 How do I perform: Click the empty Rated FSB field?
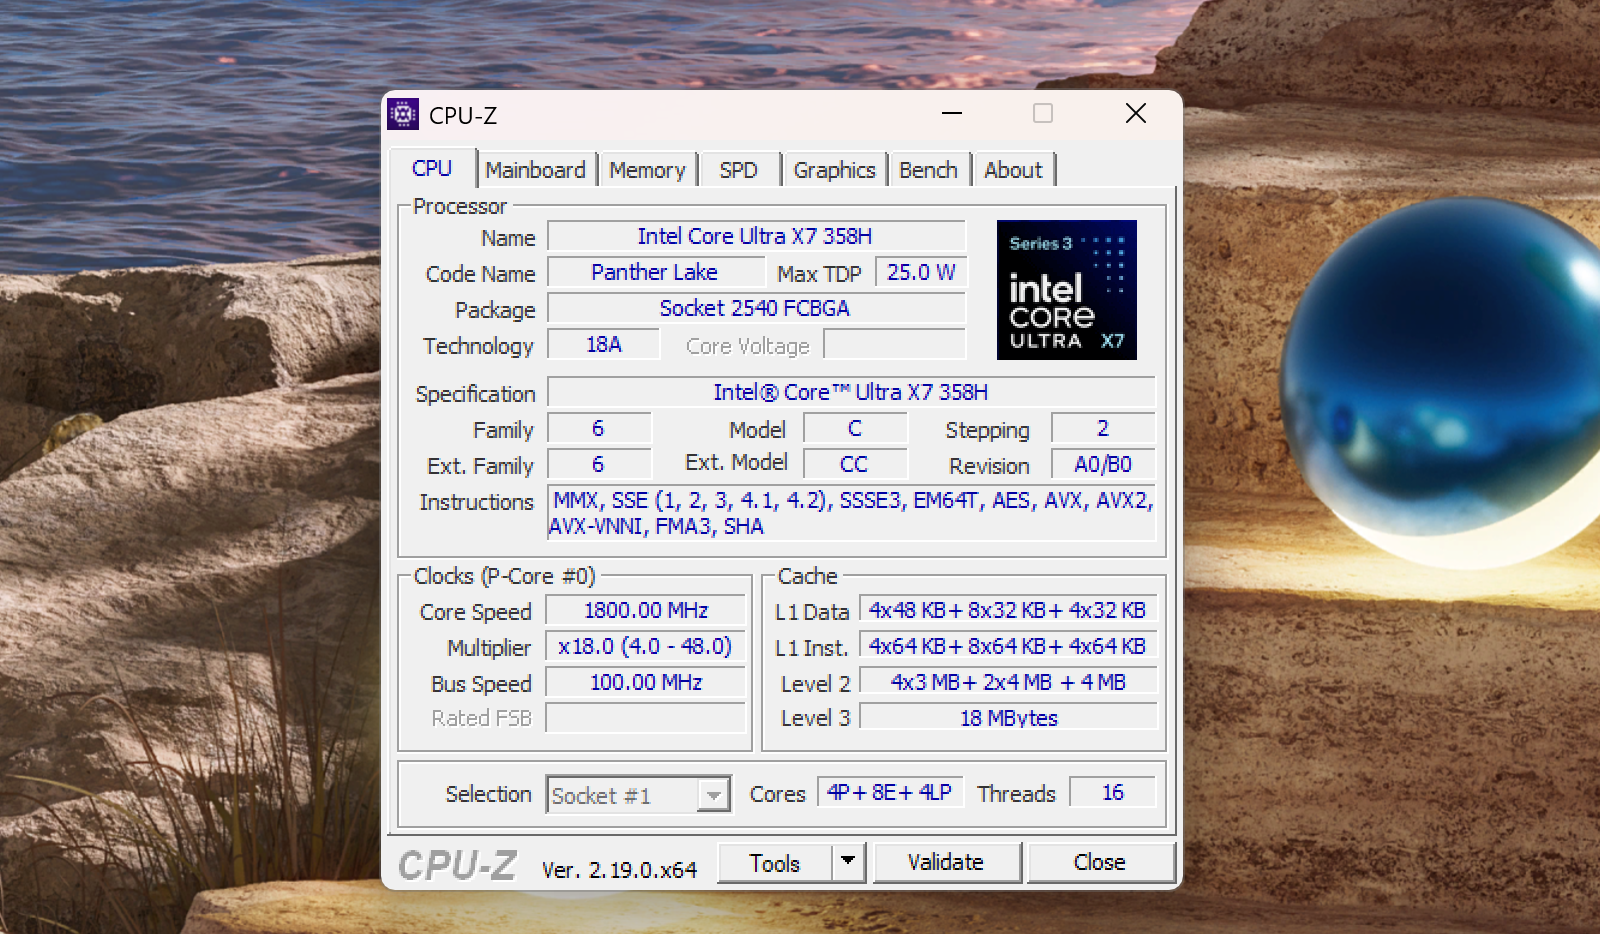pos(646,718)
